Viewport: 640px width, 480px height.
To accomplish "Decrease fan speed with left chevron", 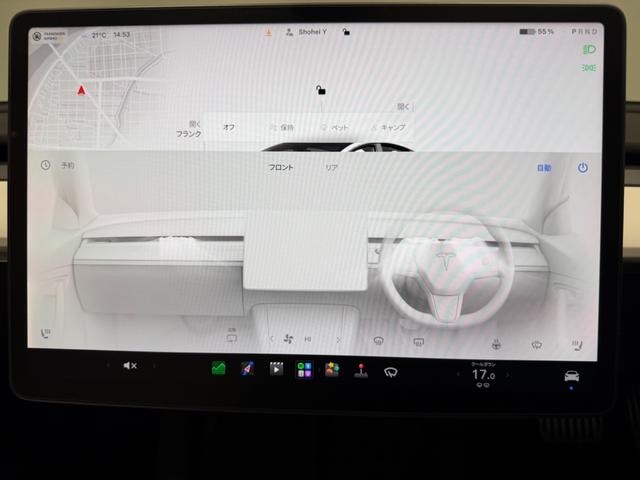I will pos(272,338).
